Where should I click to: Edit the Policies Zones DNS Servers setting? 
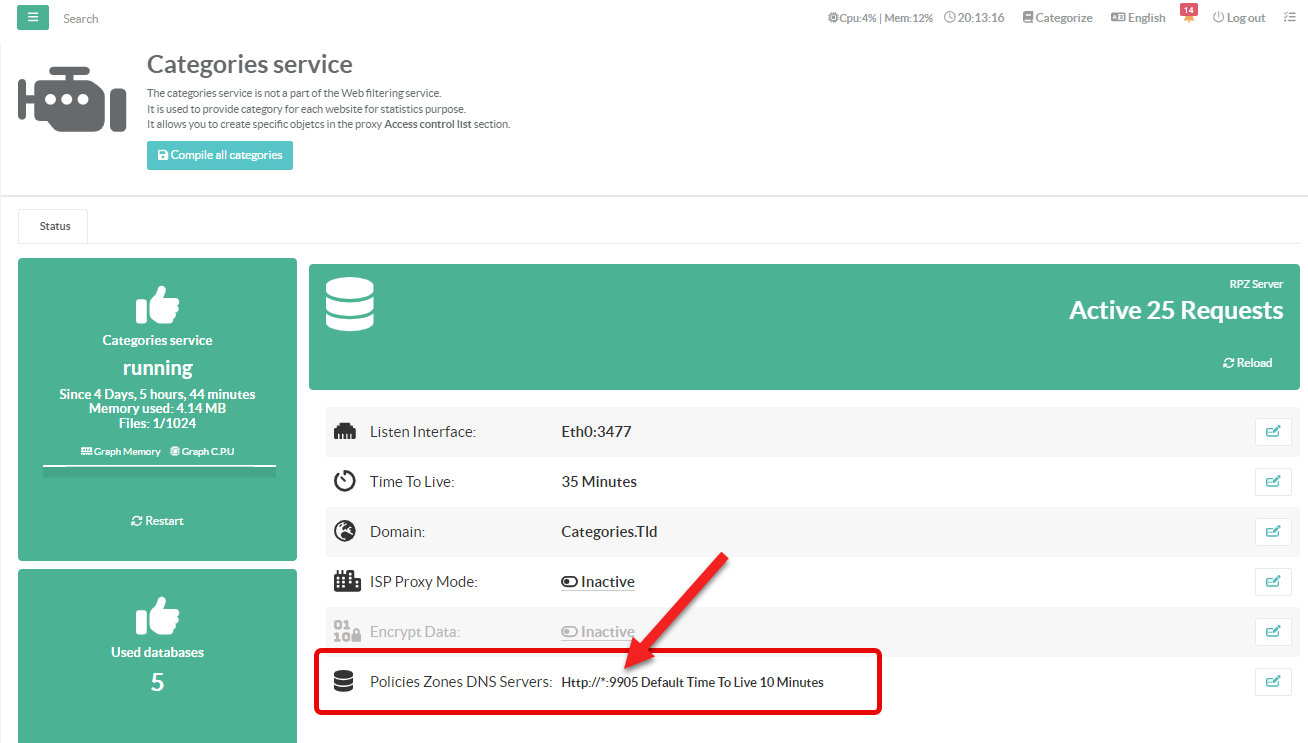pyautogui.click(x=1272, y=682)
